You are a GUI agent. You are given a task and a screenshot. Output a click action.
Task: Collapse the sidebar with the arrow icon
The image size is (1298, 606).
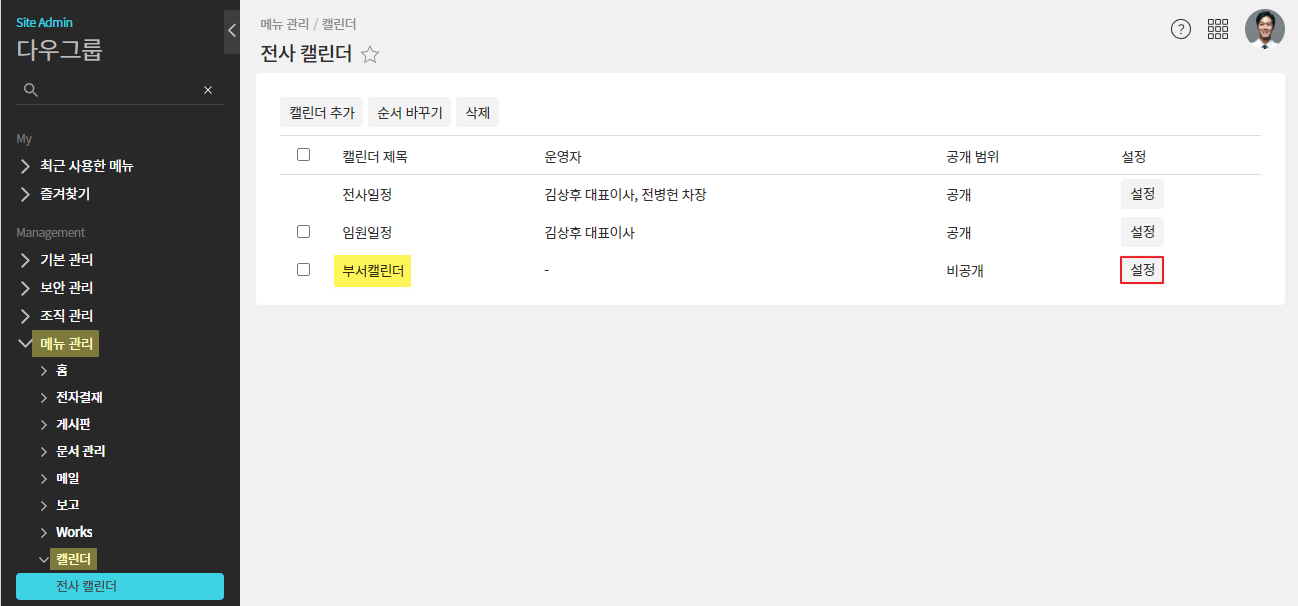tap(232, 31)
